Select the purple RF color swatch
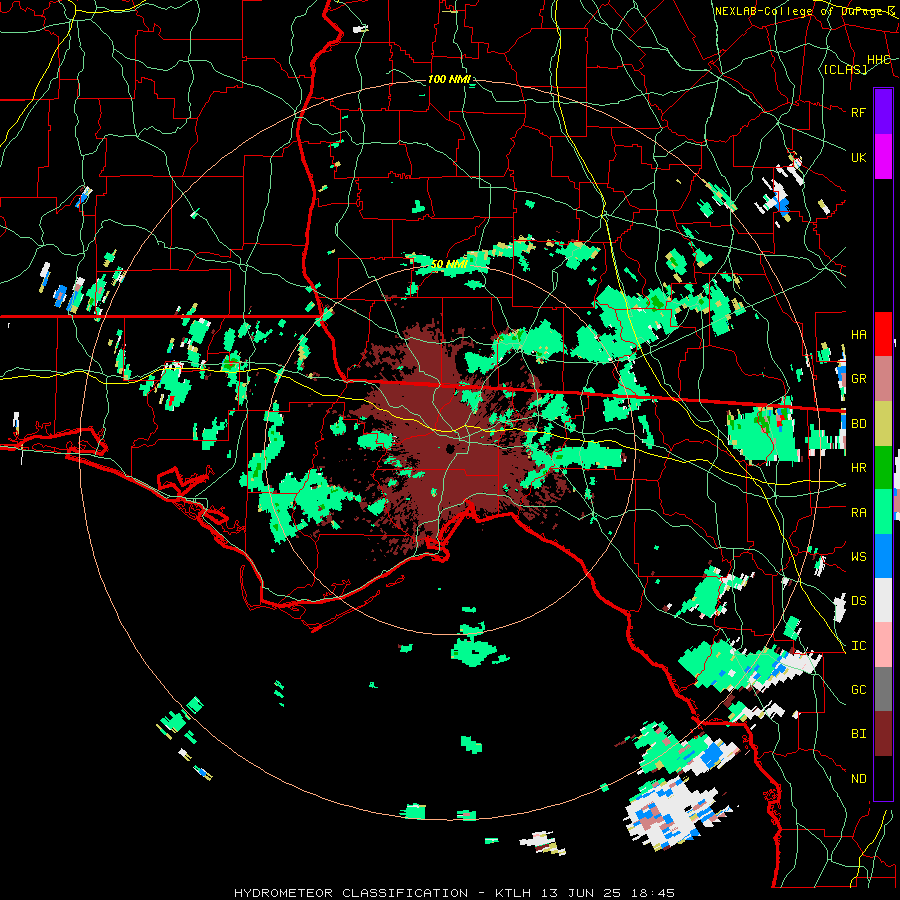 (x=883, y=112)
